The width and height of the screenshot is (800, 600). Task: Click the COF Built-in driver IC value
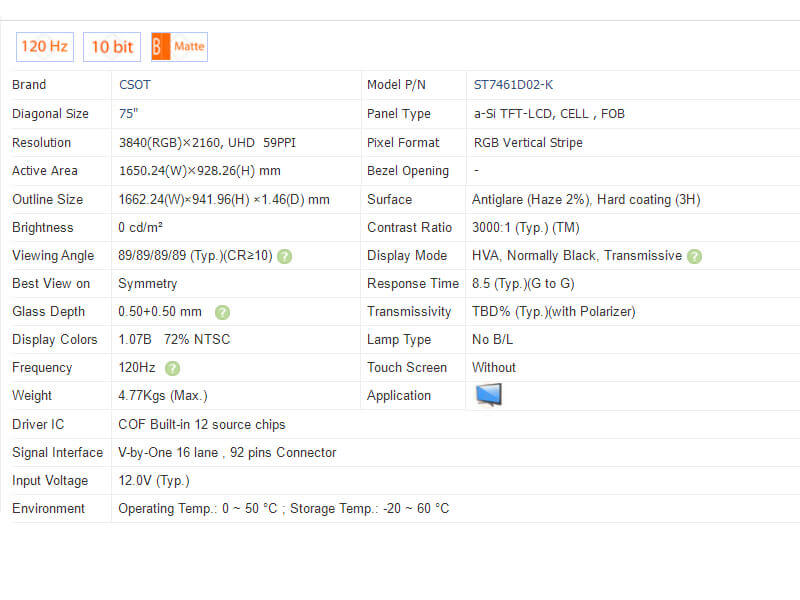point(202,425)
